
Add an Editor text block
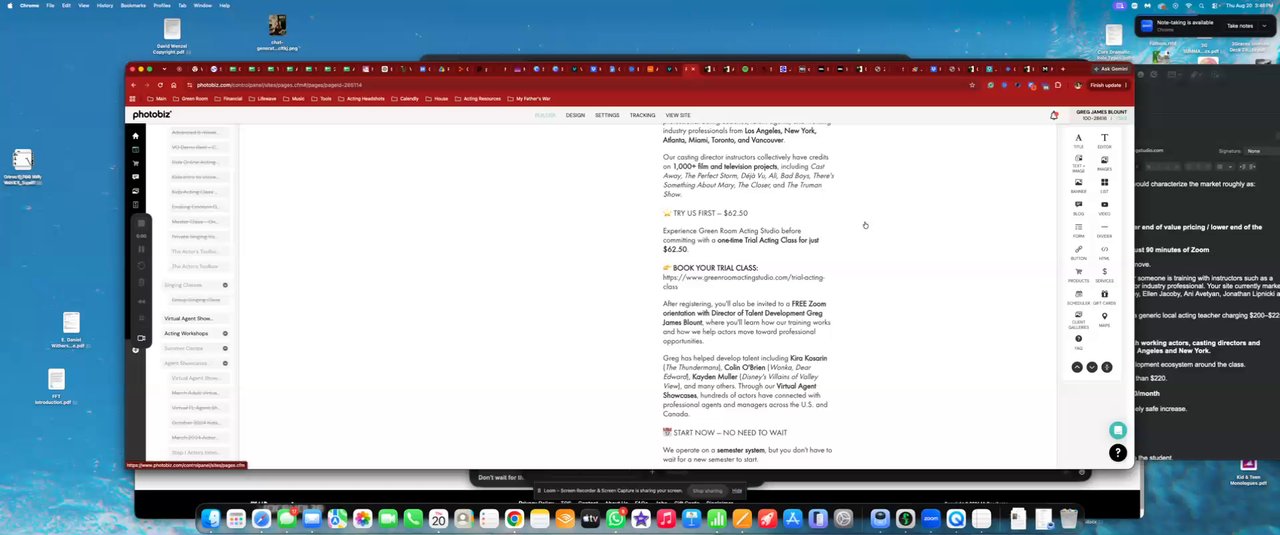tap(1104, 140)
